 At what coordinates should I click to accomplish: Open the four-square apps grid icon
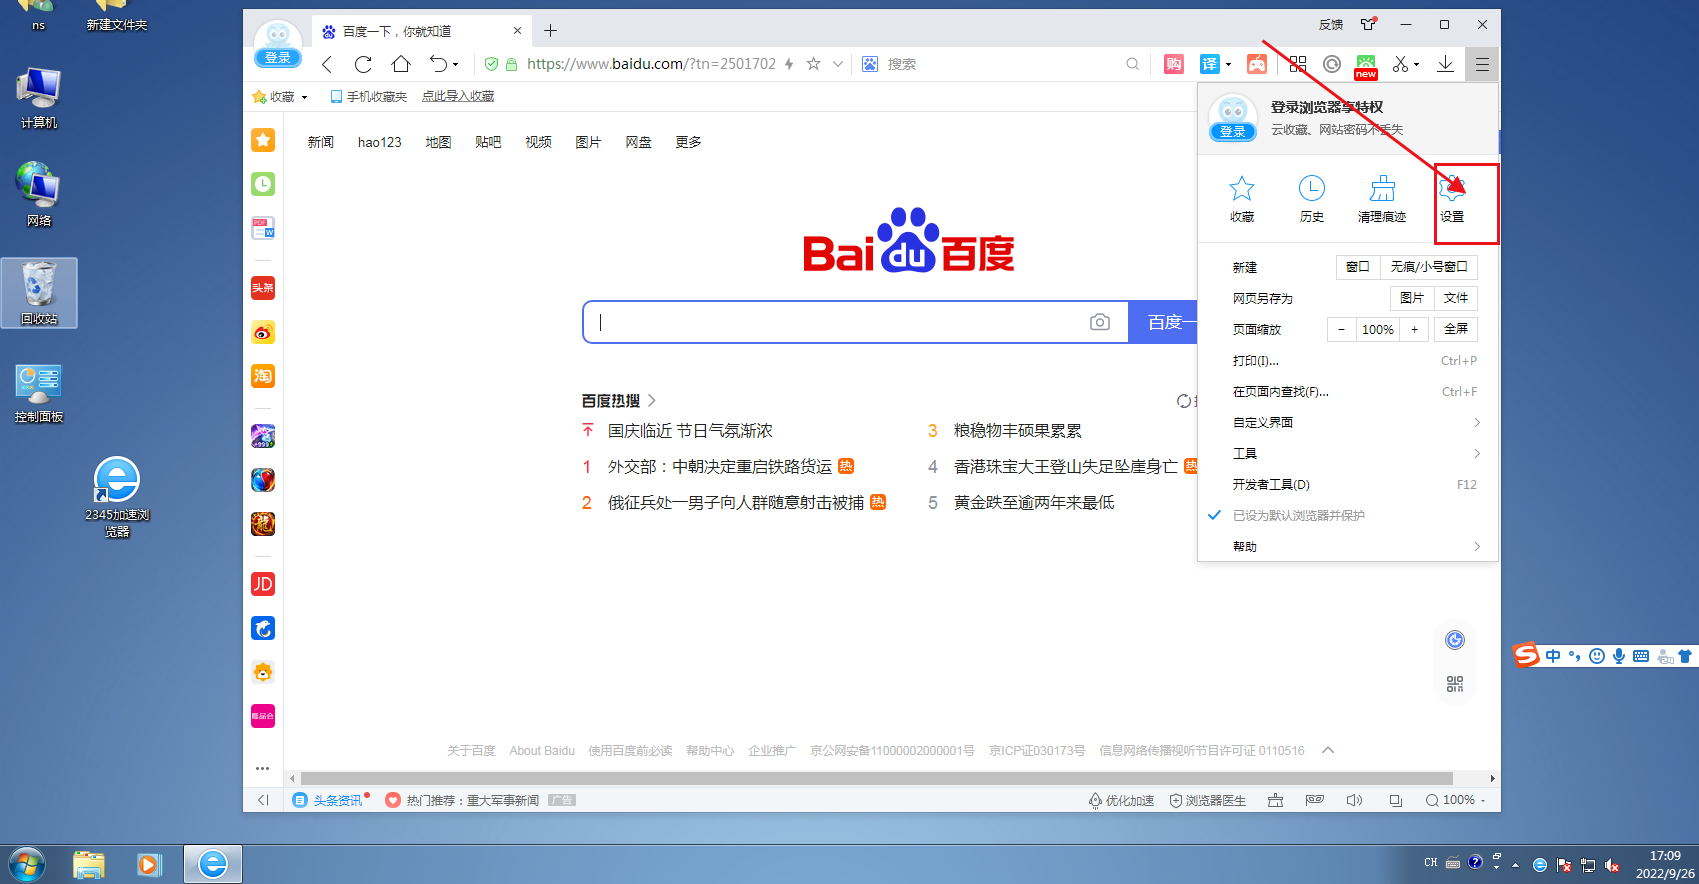(1298, 64)
